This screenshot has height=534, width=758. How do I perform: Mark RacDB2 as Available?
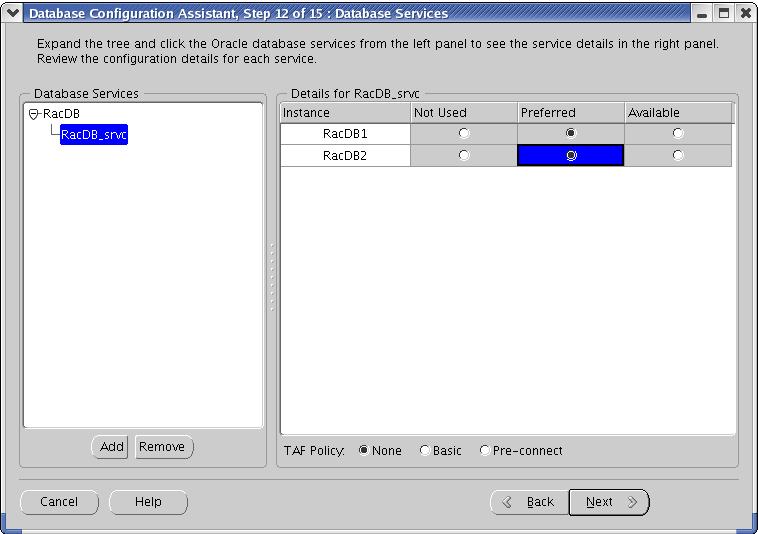click(678, 155)
